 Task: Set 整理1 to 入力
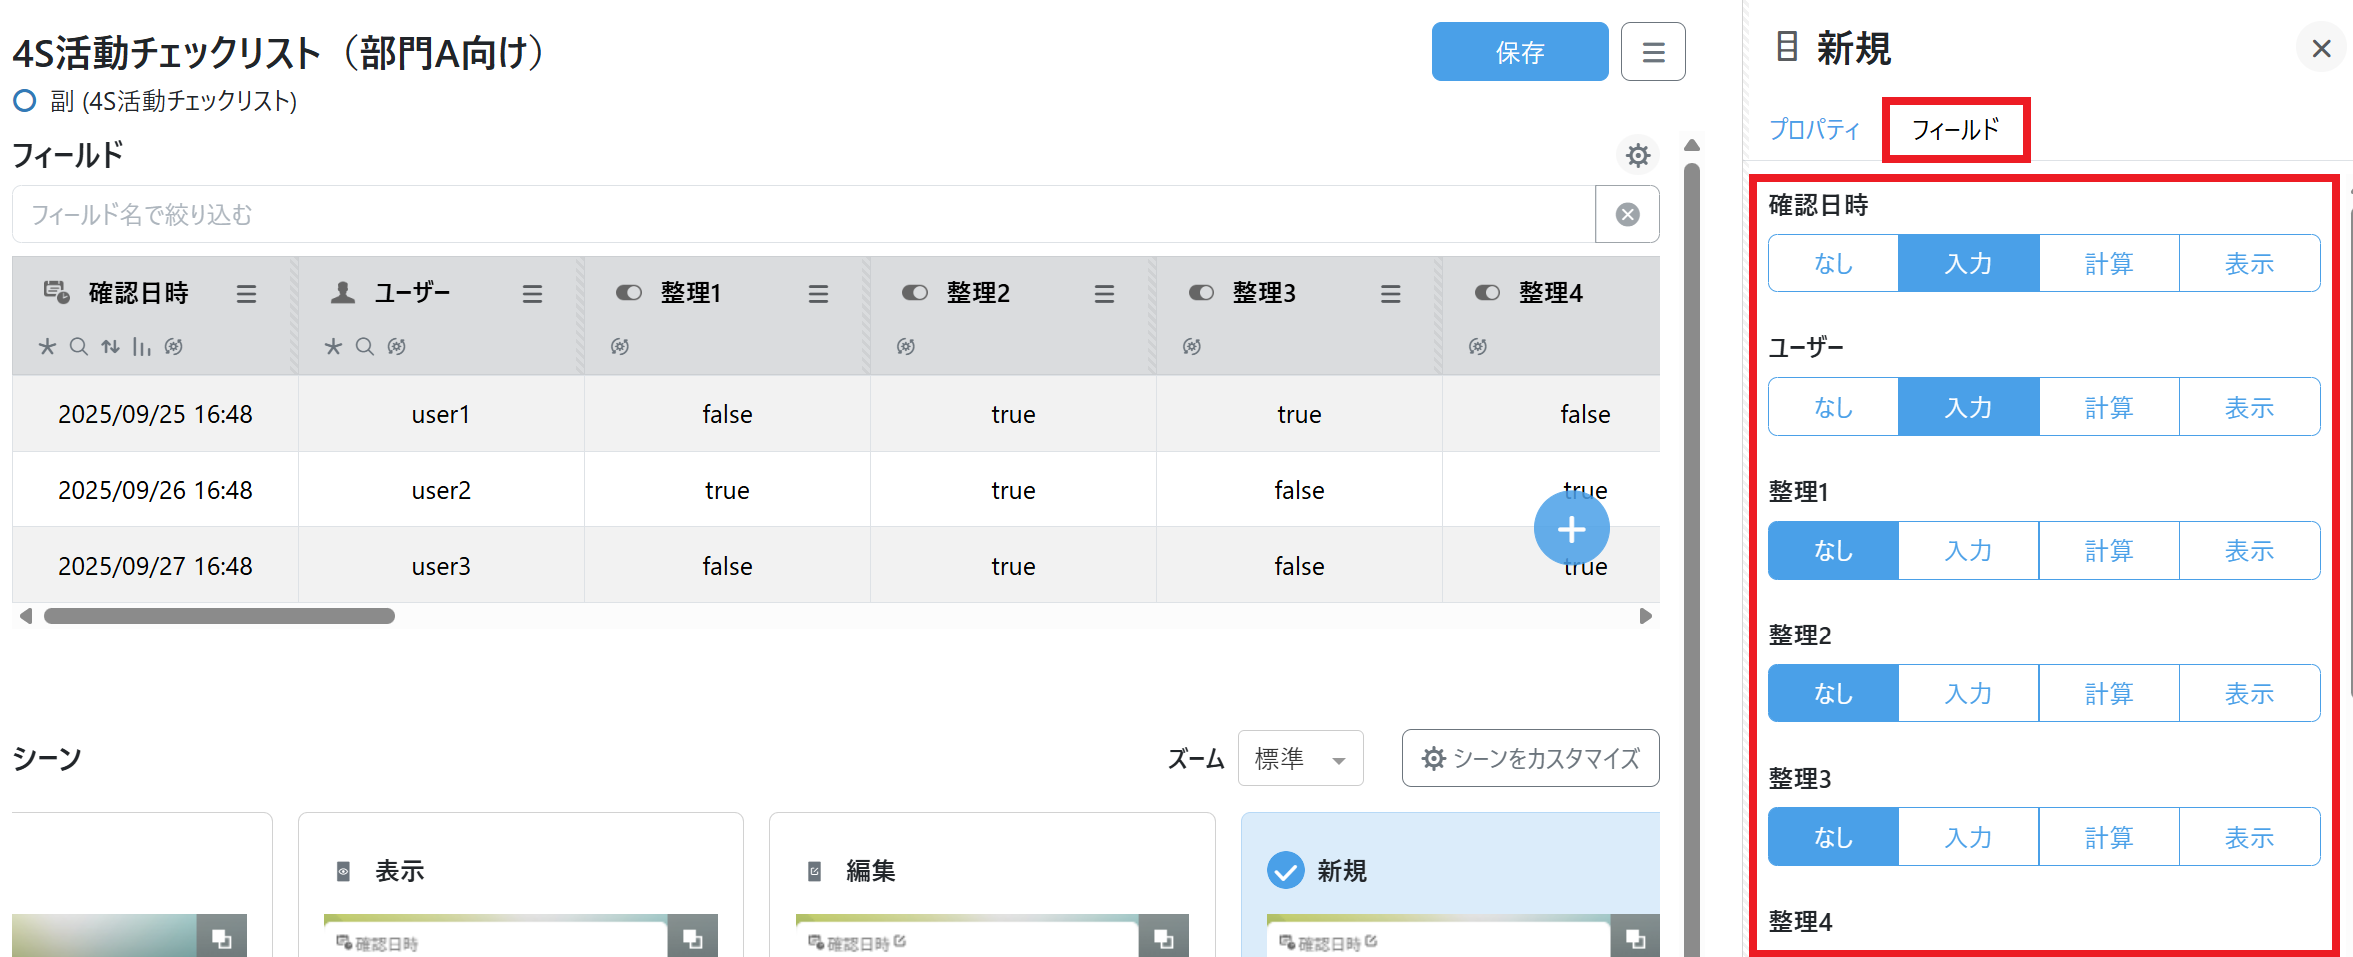pyautogui.click(x=1968, y=551)
